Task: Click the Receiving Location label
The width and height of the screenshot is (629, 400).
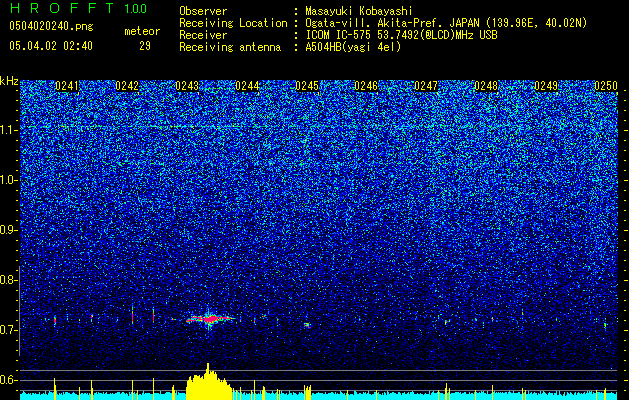Action: (x=233, y=23)
